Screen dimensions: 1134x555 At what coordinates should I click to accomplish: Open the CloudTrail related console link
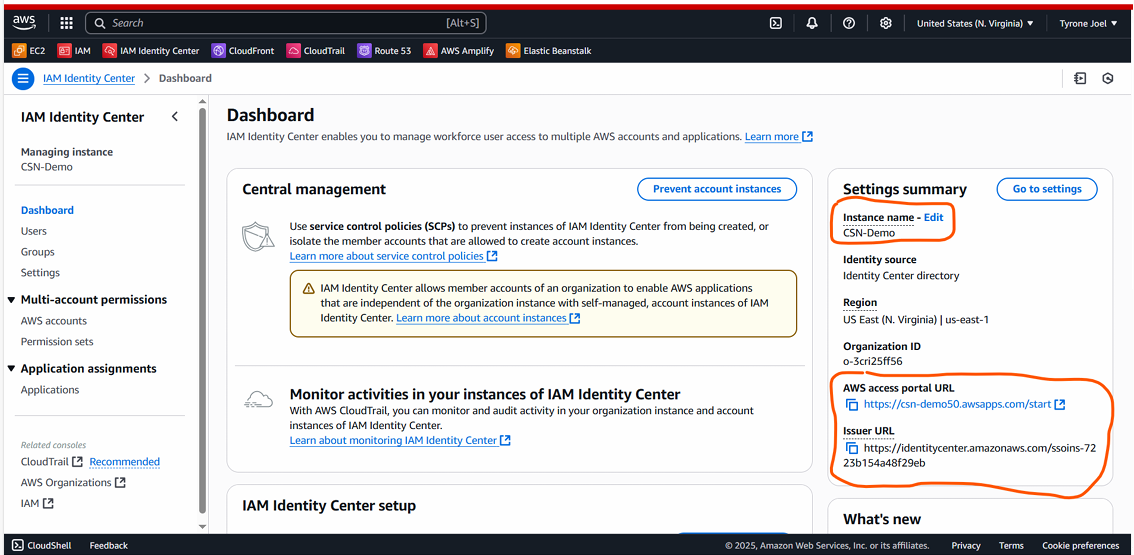coord(52,462)
